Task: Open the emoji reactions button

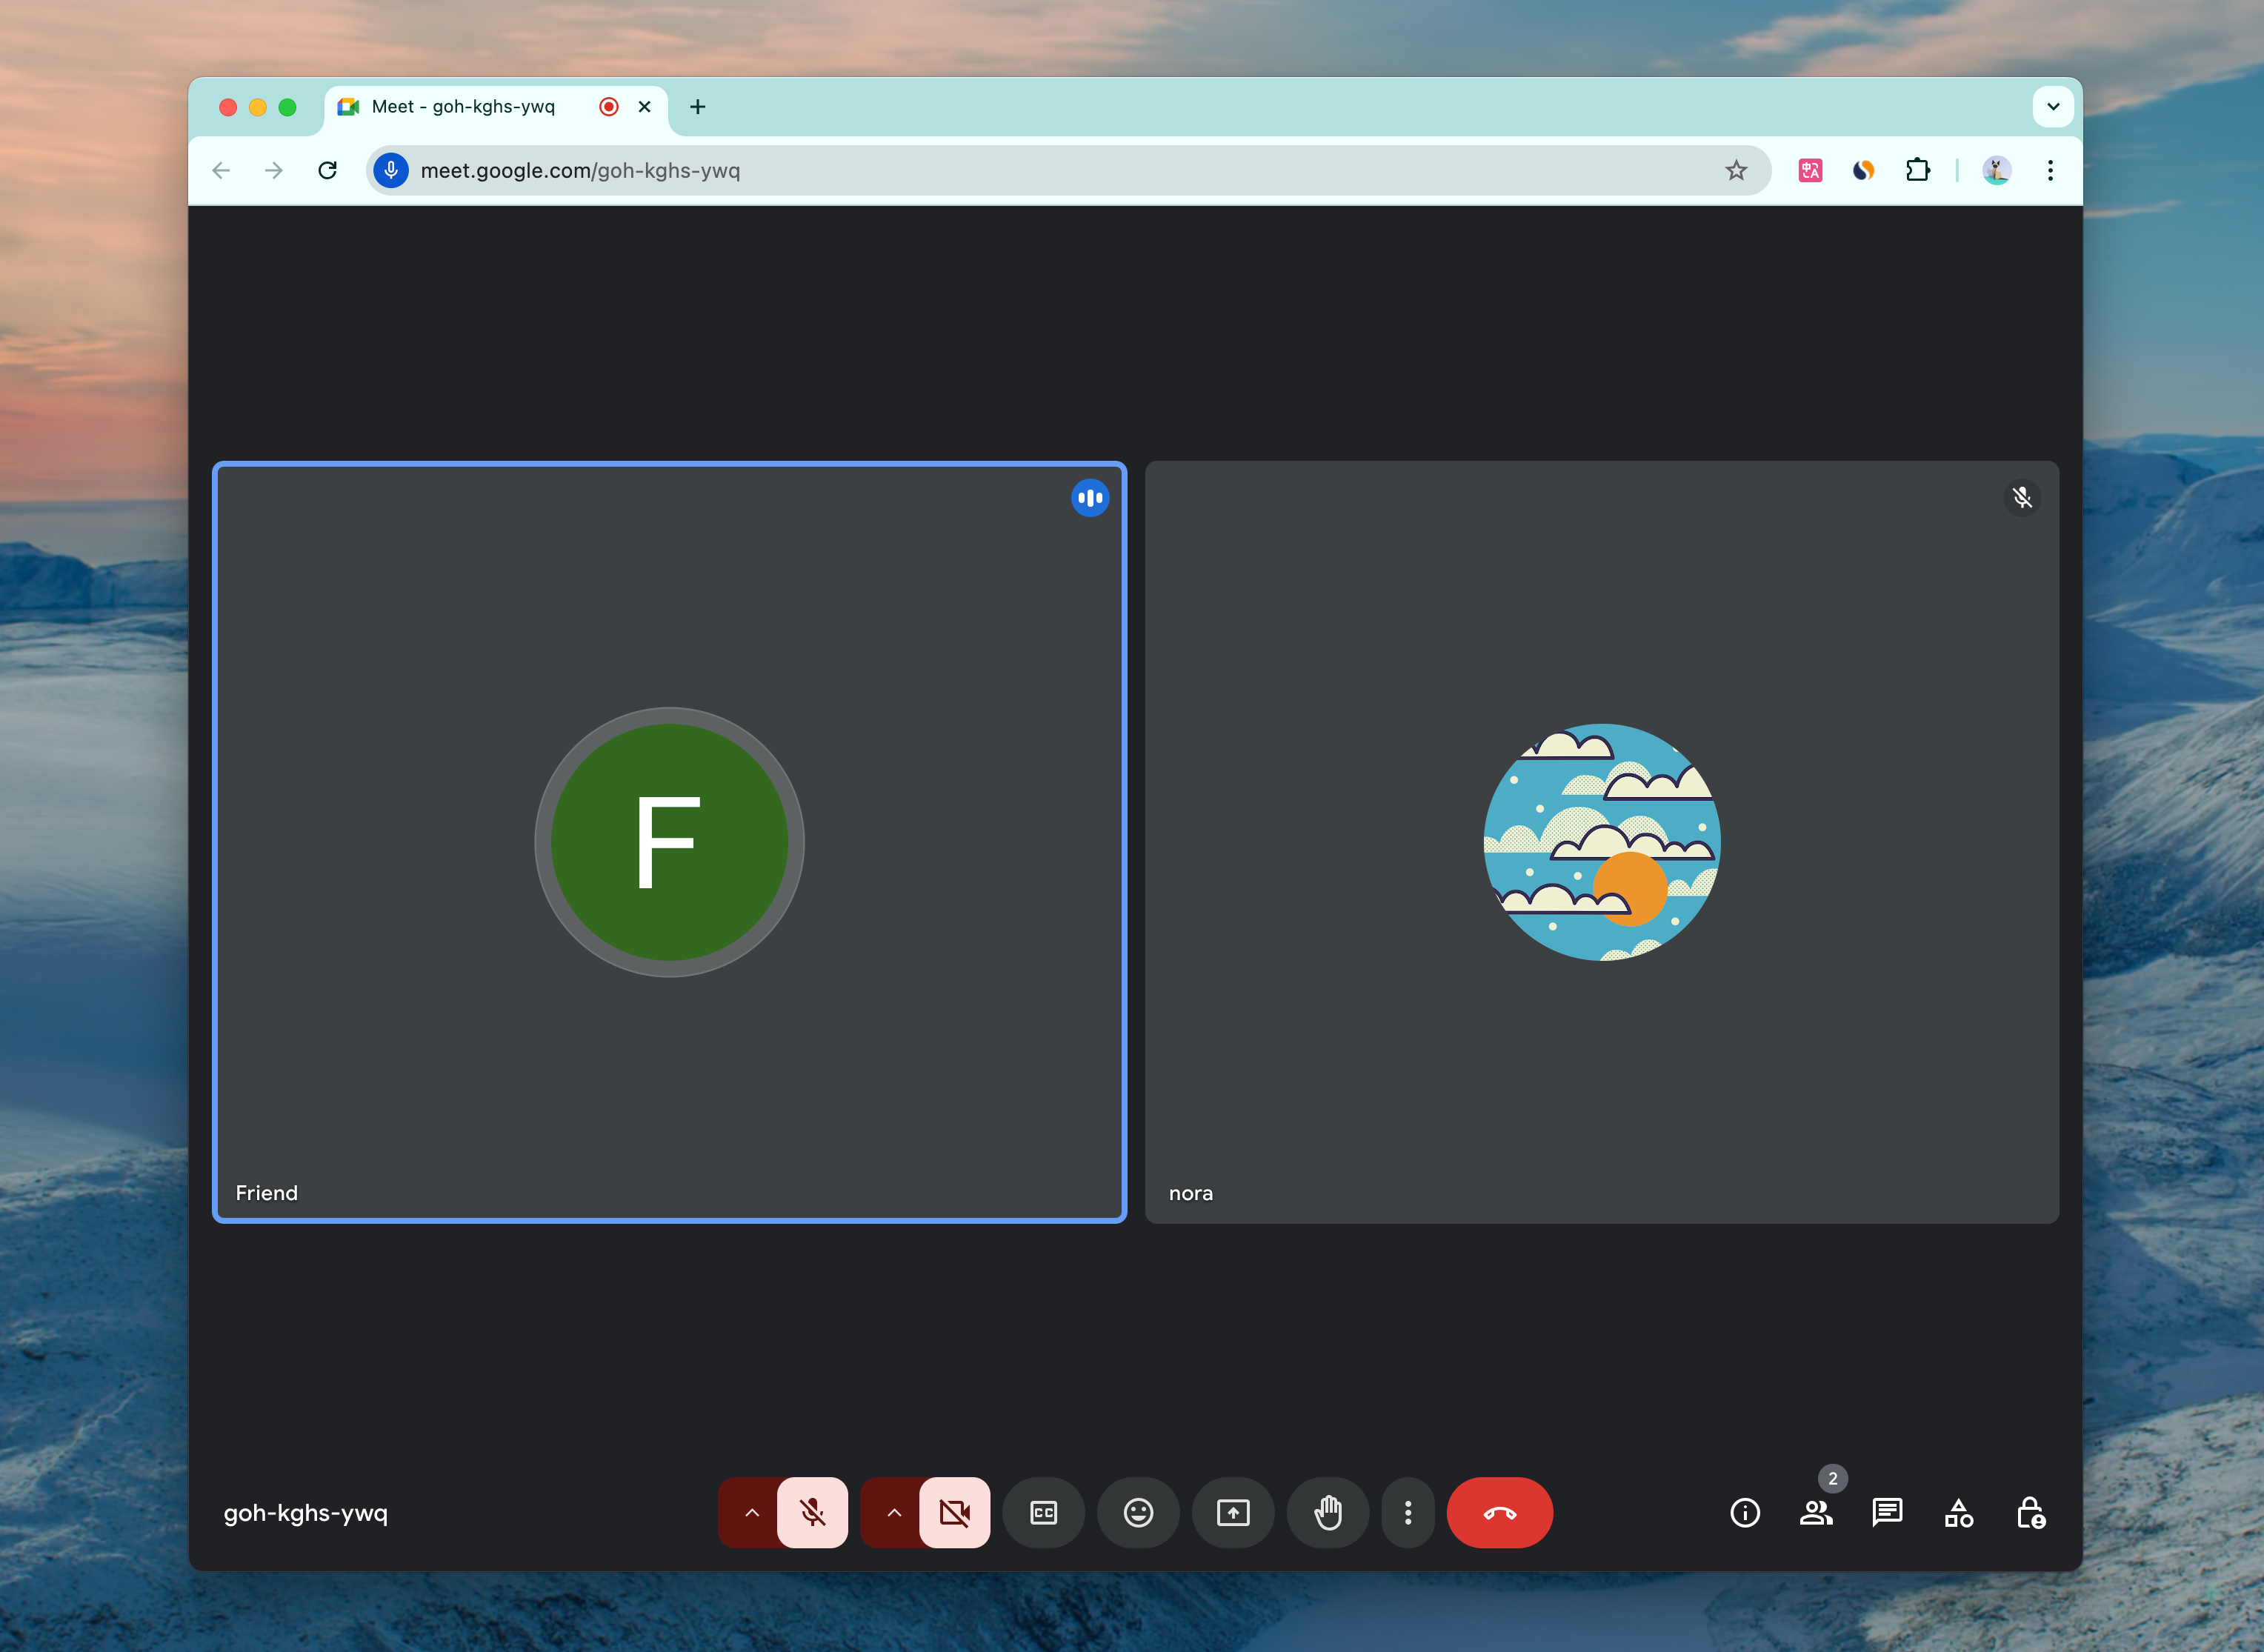Action: pos(1138,1512)
